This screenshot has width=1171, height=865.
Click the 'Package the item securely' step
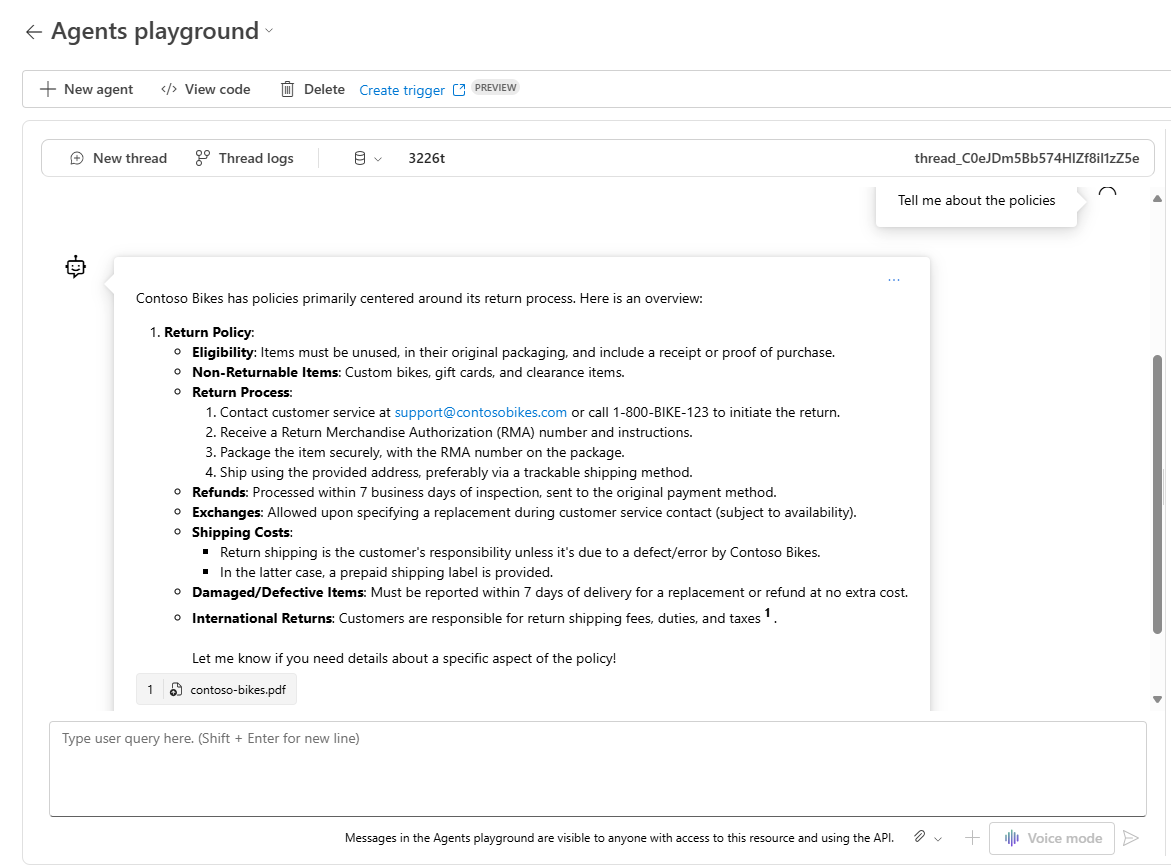(x=422, y=453)
